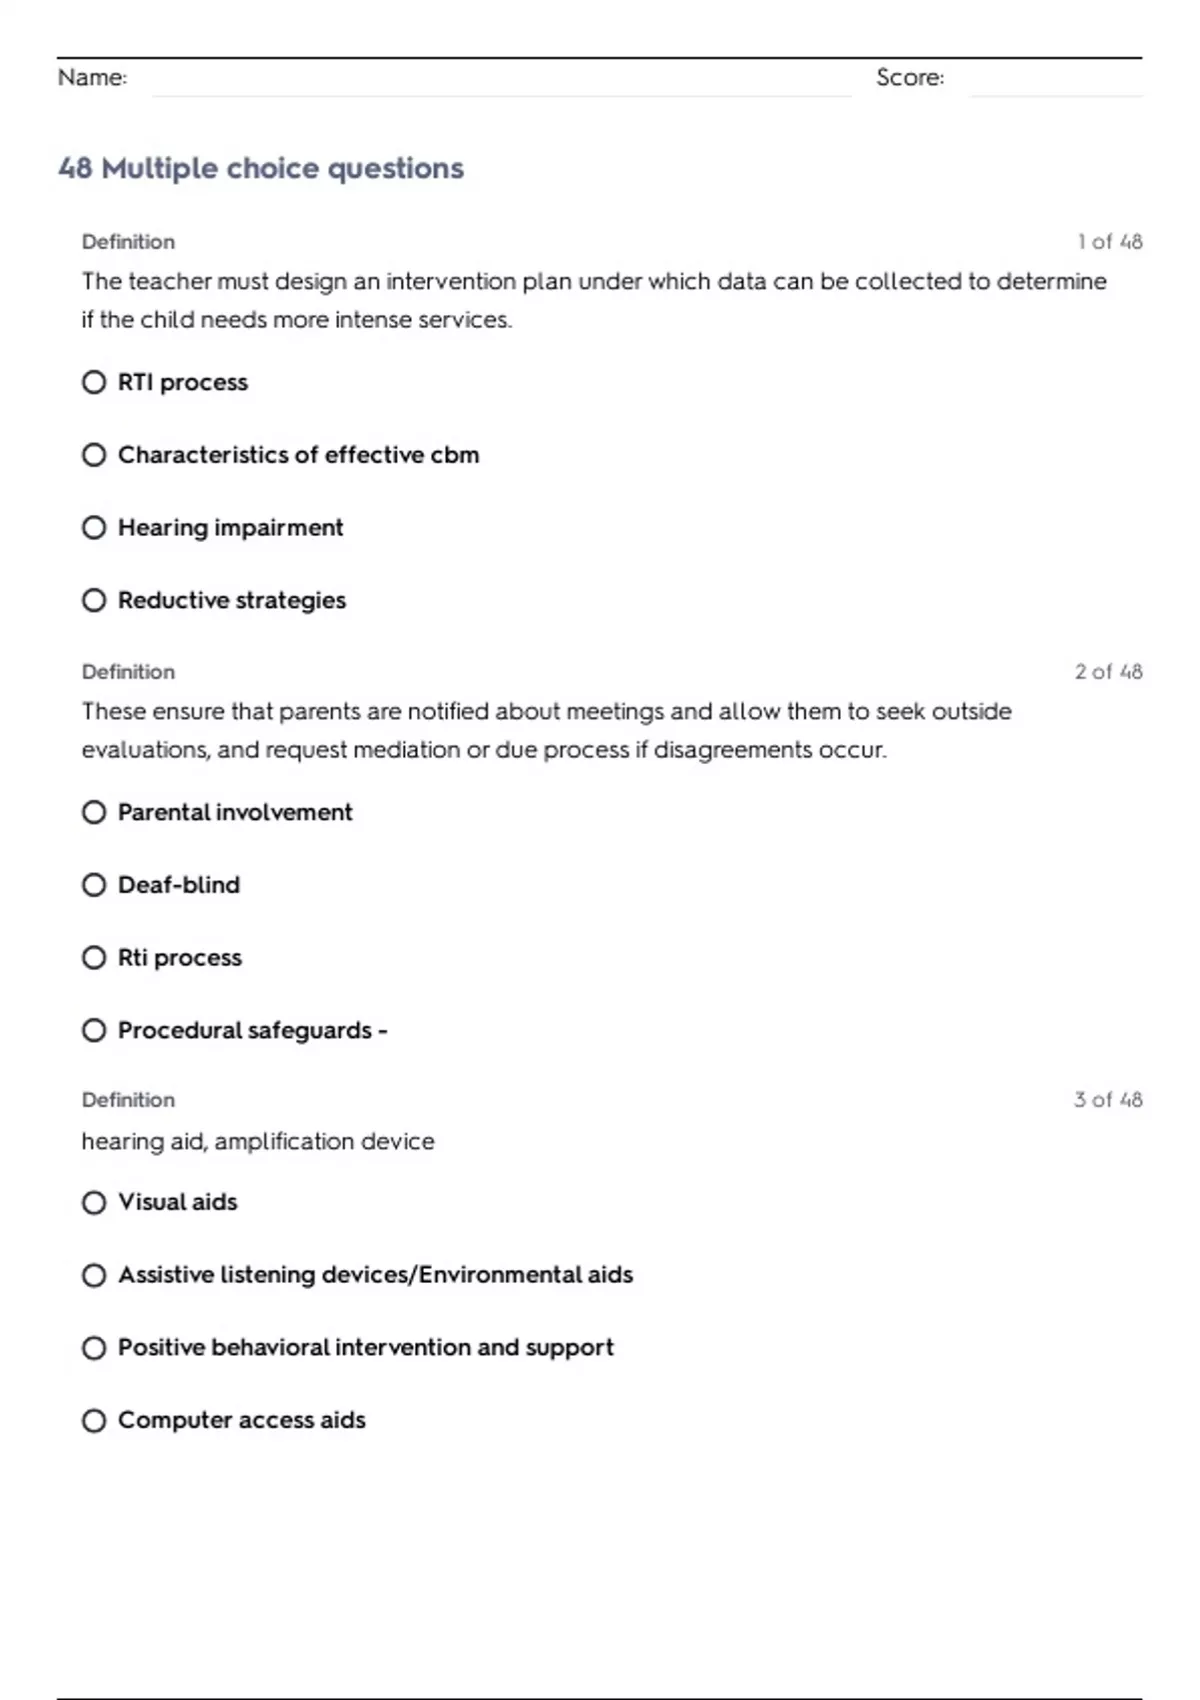Select the Hearing impairment radio button
This screenshot has height=1700, width=1200.
tap(94, 528)
